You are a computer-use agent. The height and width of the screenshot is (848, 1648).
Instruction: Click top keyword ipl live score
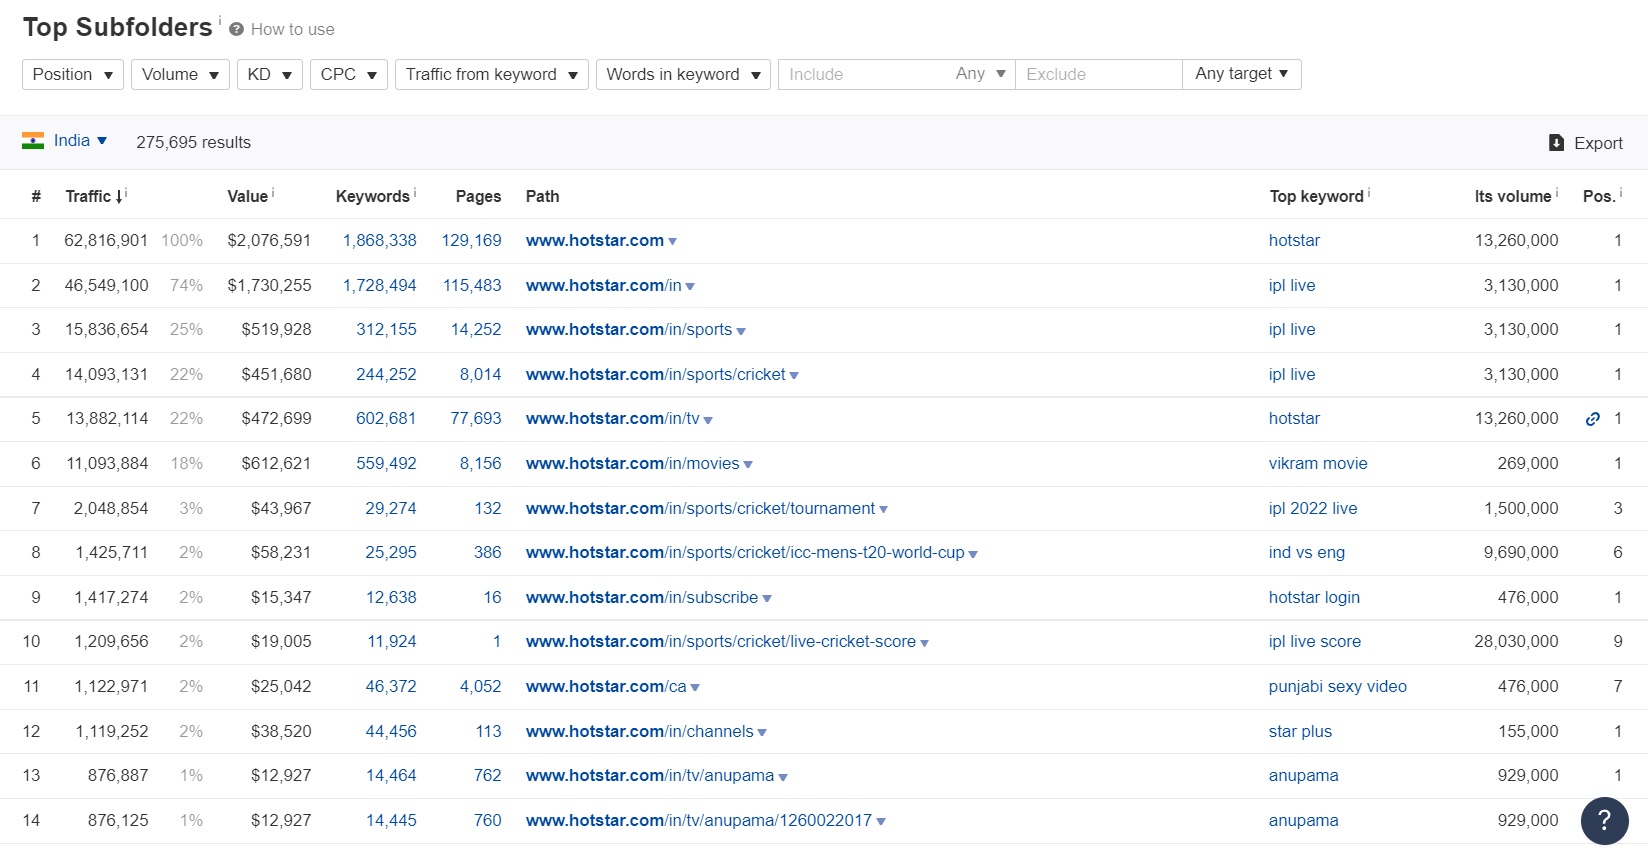point(1315,641)
